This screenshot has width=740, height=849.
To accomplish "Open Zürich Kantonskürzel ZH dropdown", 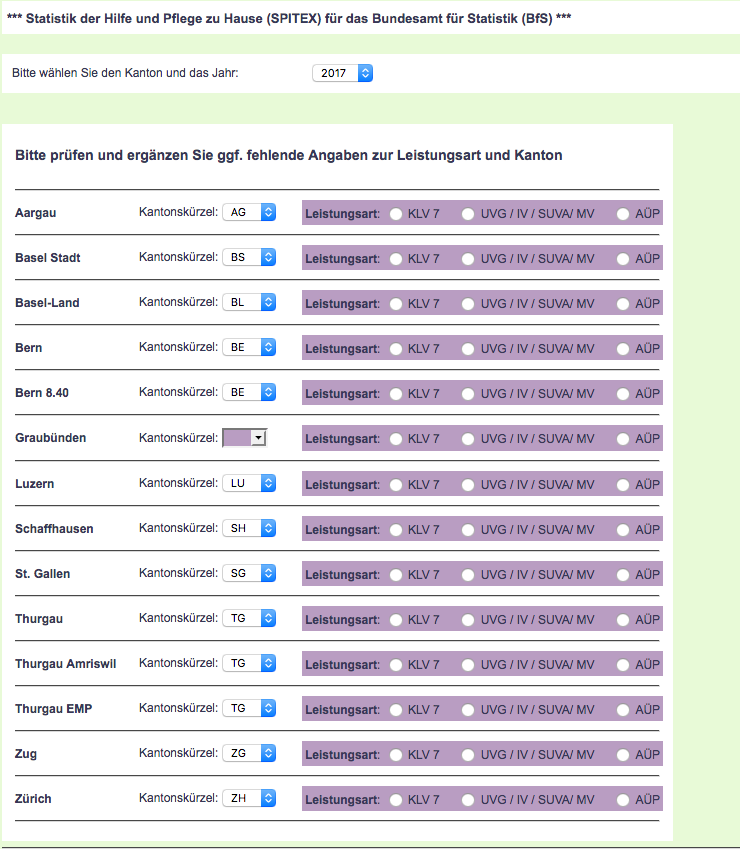I will coord(248,798).
